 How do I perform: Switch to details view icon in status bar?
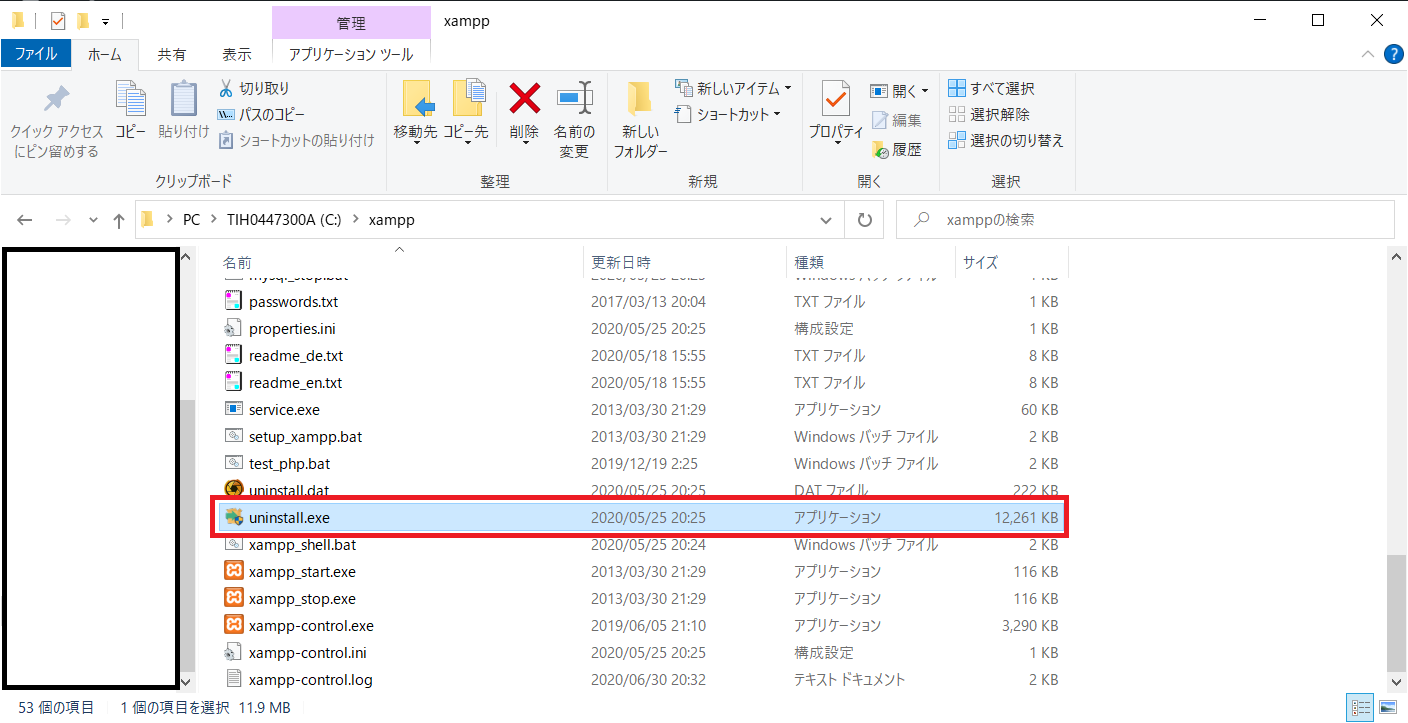pos(1360,708)
